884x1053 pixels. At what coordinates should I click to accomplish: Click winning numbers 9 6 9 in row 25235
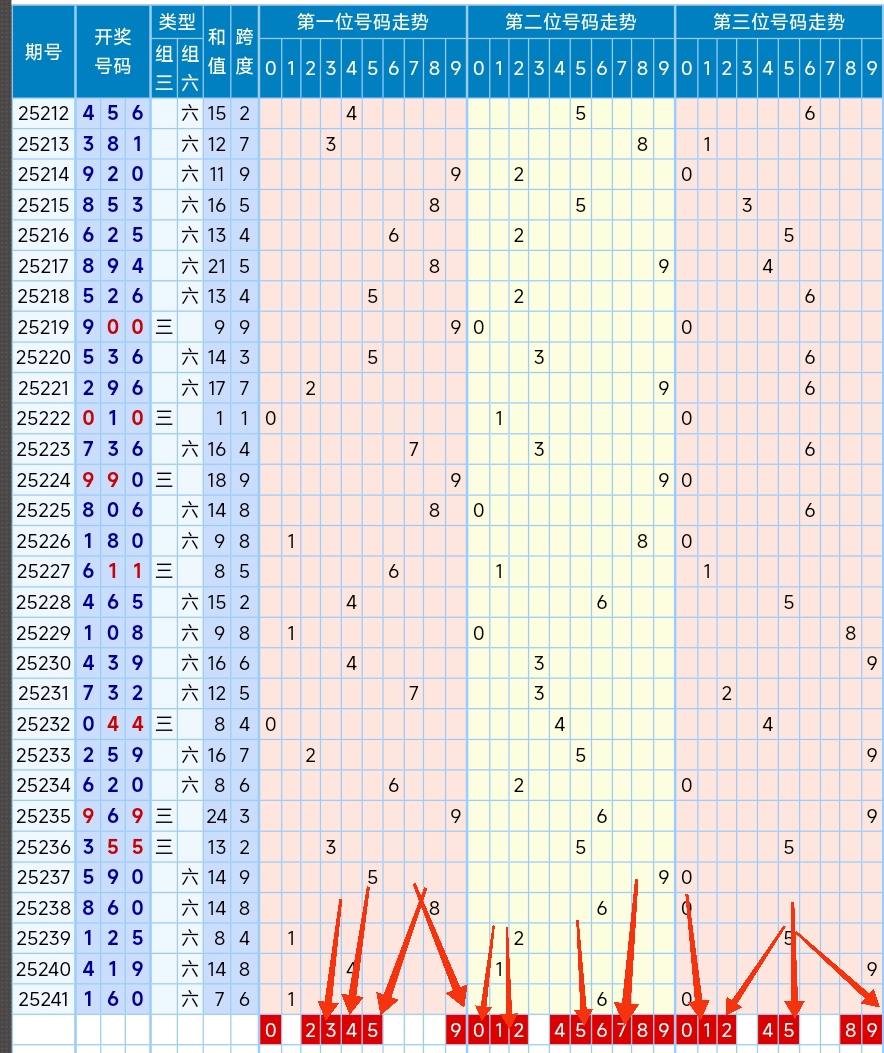click(113, 816)
